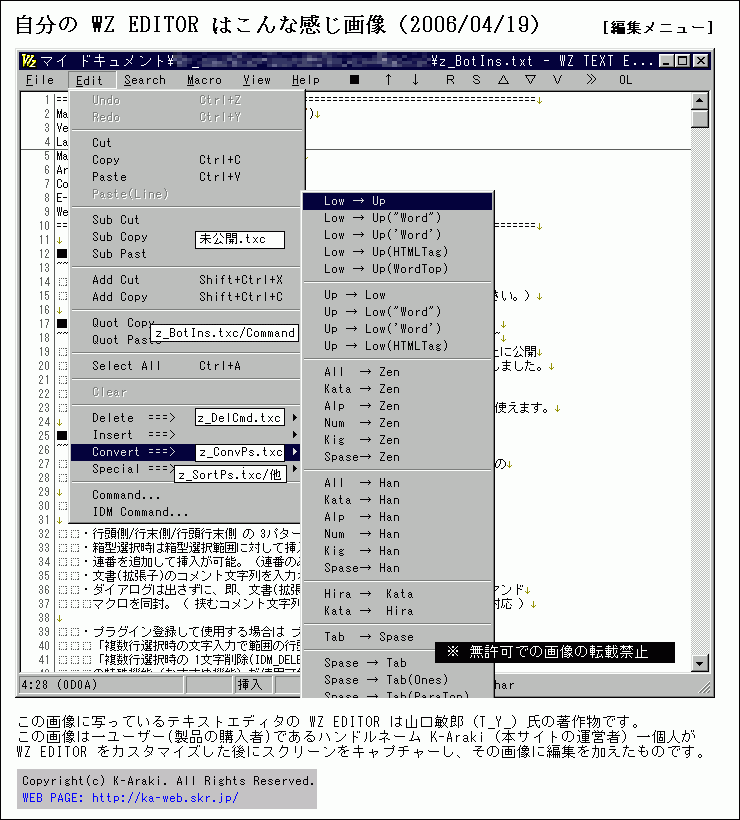Click the black square stop icon in menu bar
Viewport: 740px width, 820px height.
355,80
